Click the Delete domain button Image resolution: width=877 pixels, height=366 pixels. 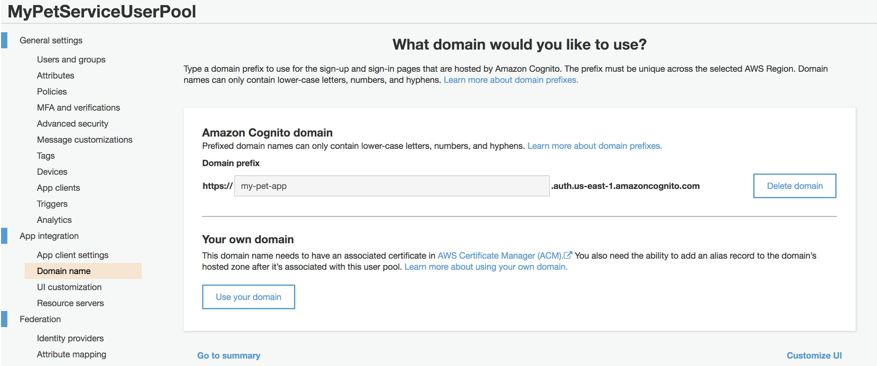point(795,186)
